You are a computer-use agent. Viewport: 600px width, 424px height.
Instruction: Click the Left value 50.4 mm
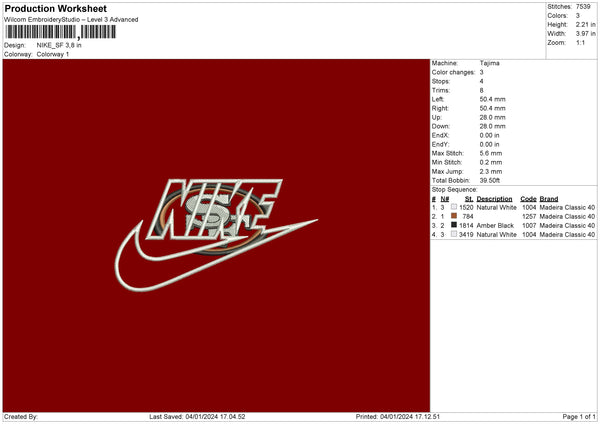(492, 99)
